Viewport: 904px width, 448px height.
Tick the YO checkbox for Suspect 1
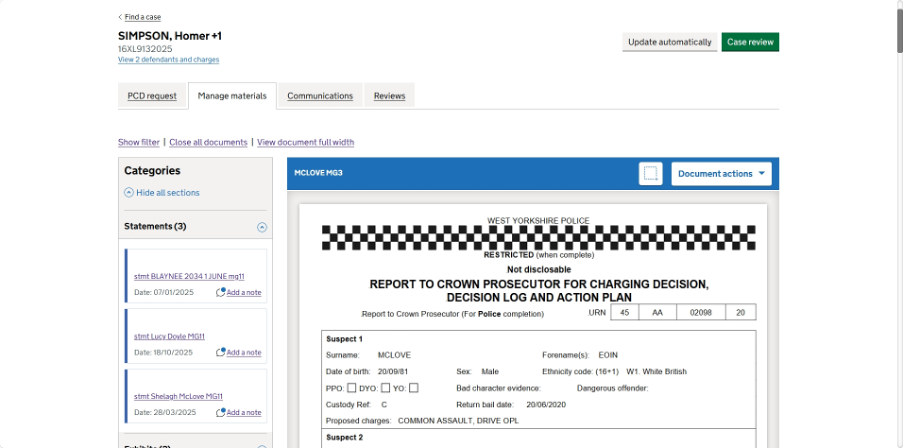413,388
